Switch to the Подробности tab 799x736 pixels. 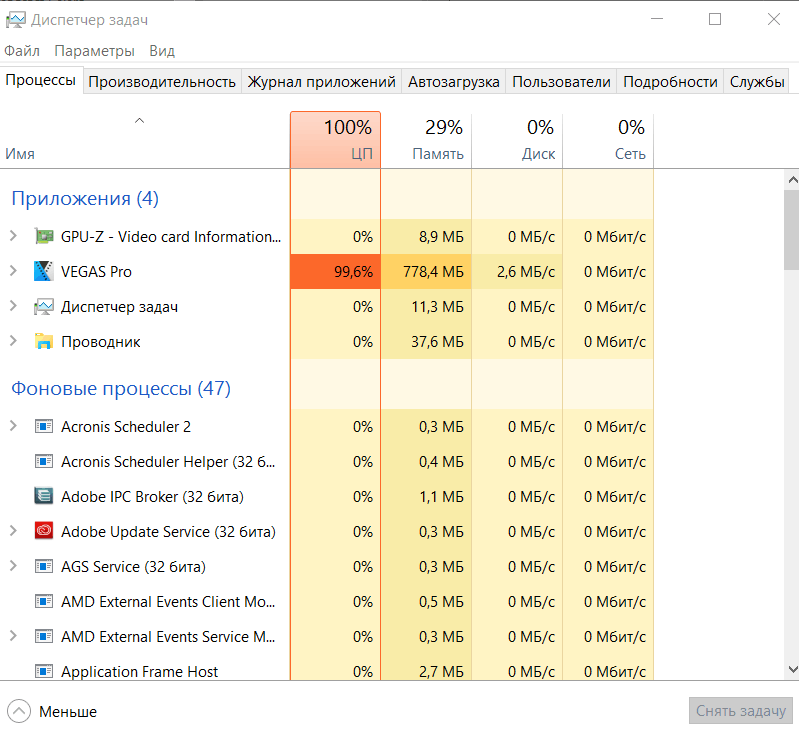[670, 82]
